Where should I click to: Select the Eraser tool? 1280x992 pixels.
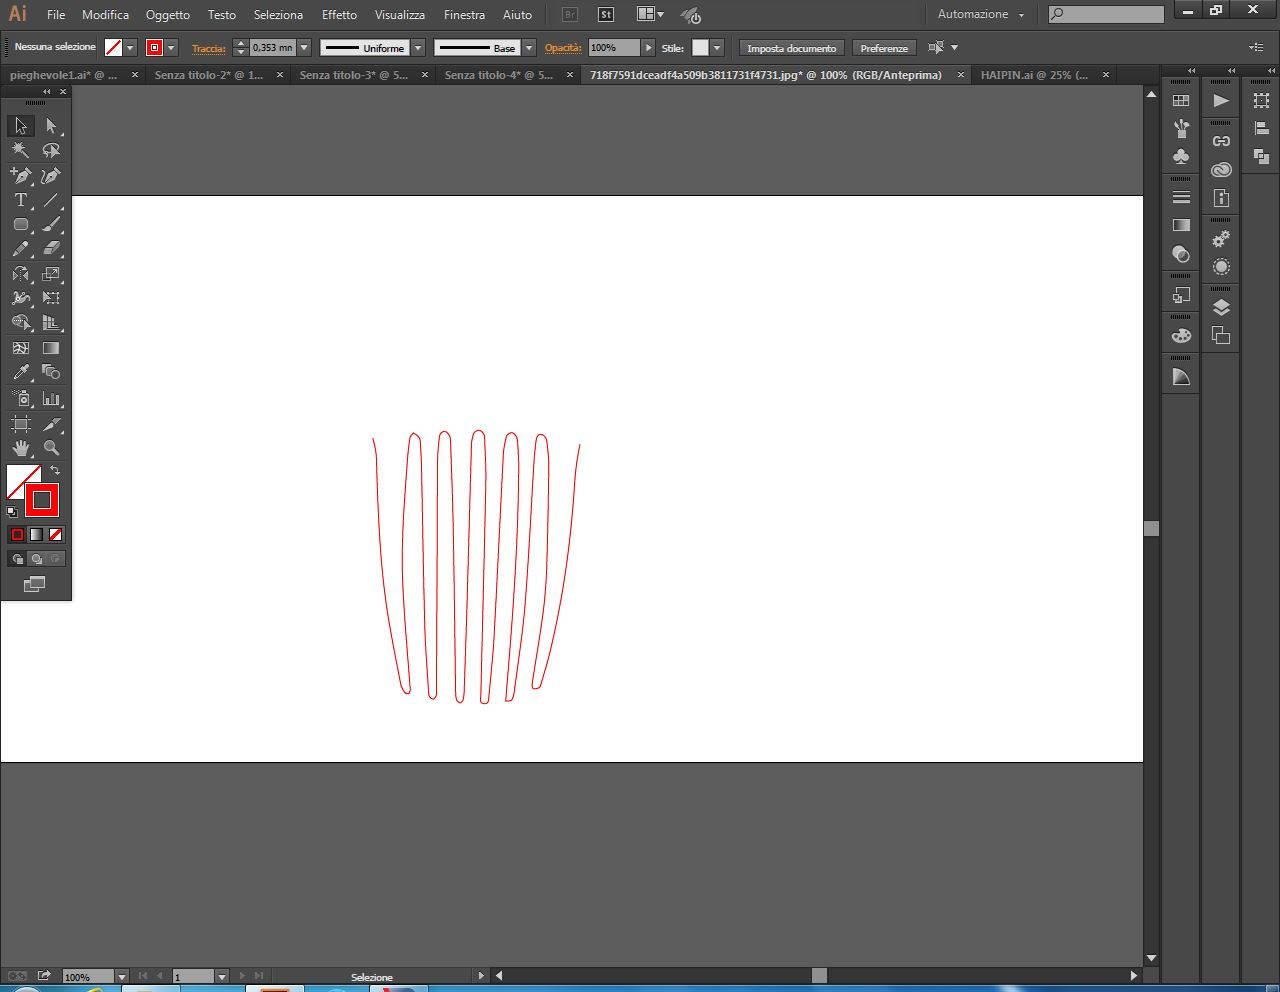51,249
